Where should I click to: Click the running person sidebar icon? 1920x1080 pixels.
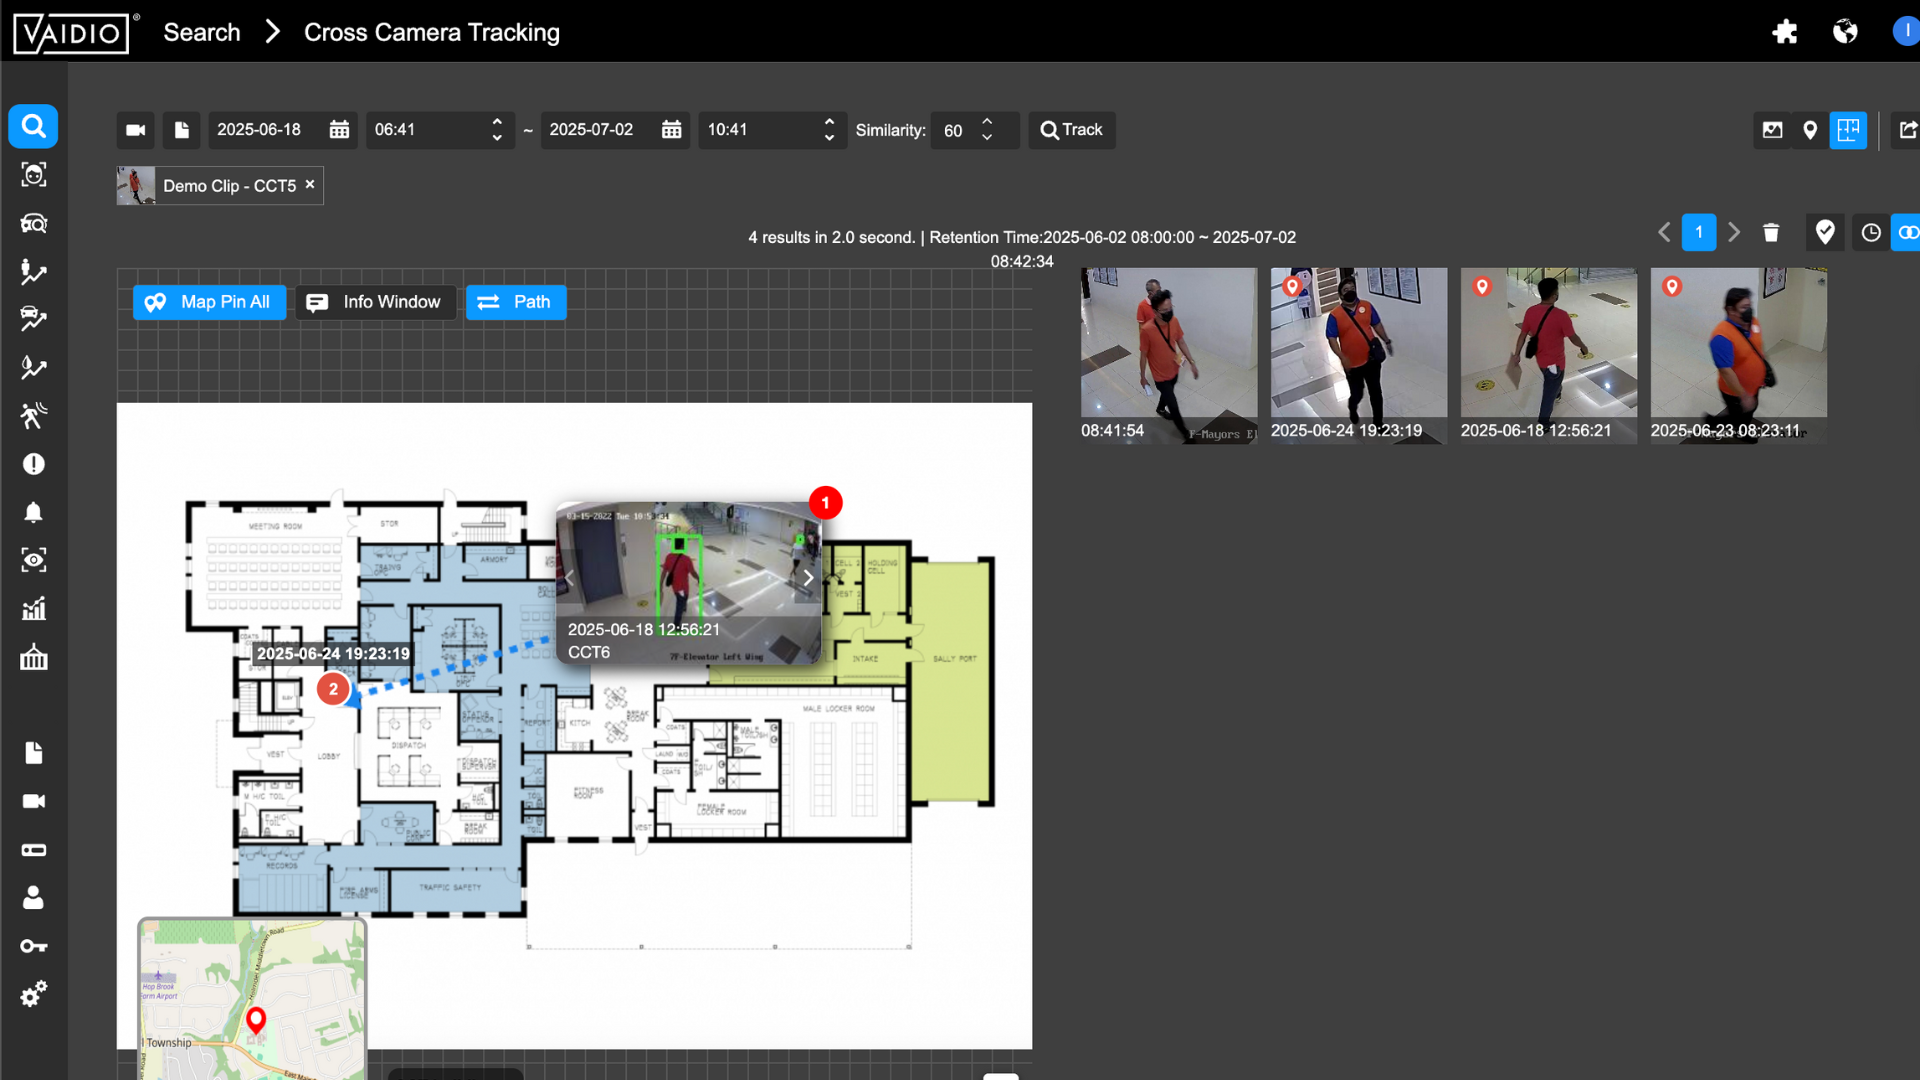(33, 416)
